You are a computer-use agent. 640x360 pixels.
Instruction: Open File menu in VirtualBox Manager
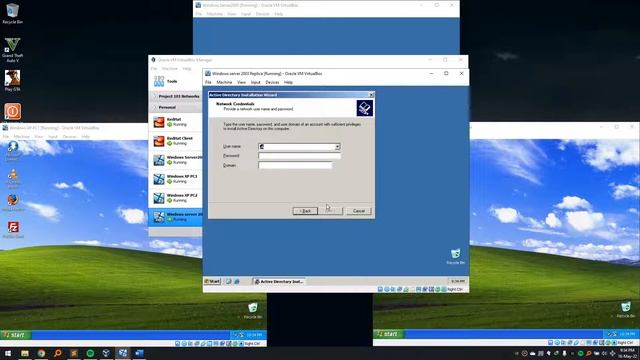click(x=154, y=69)
